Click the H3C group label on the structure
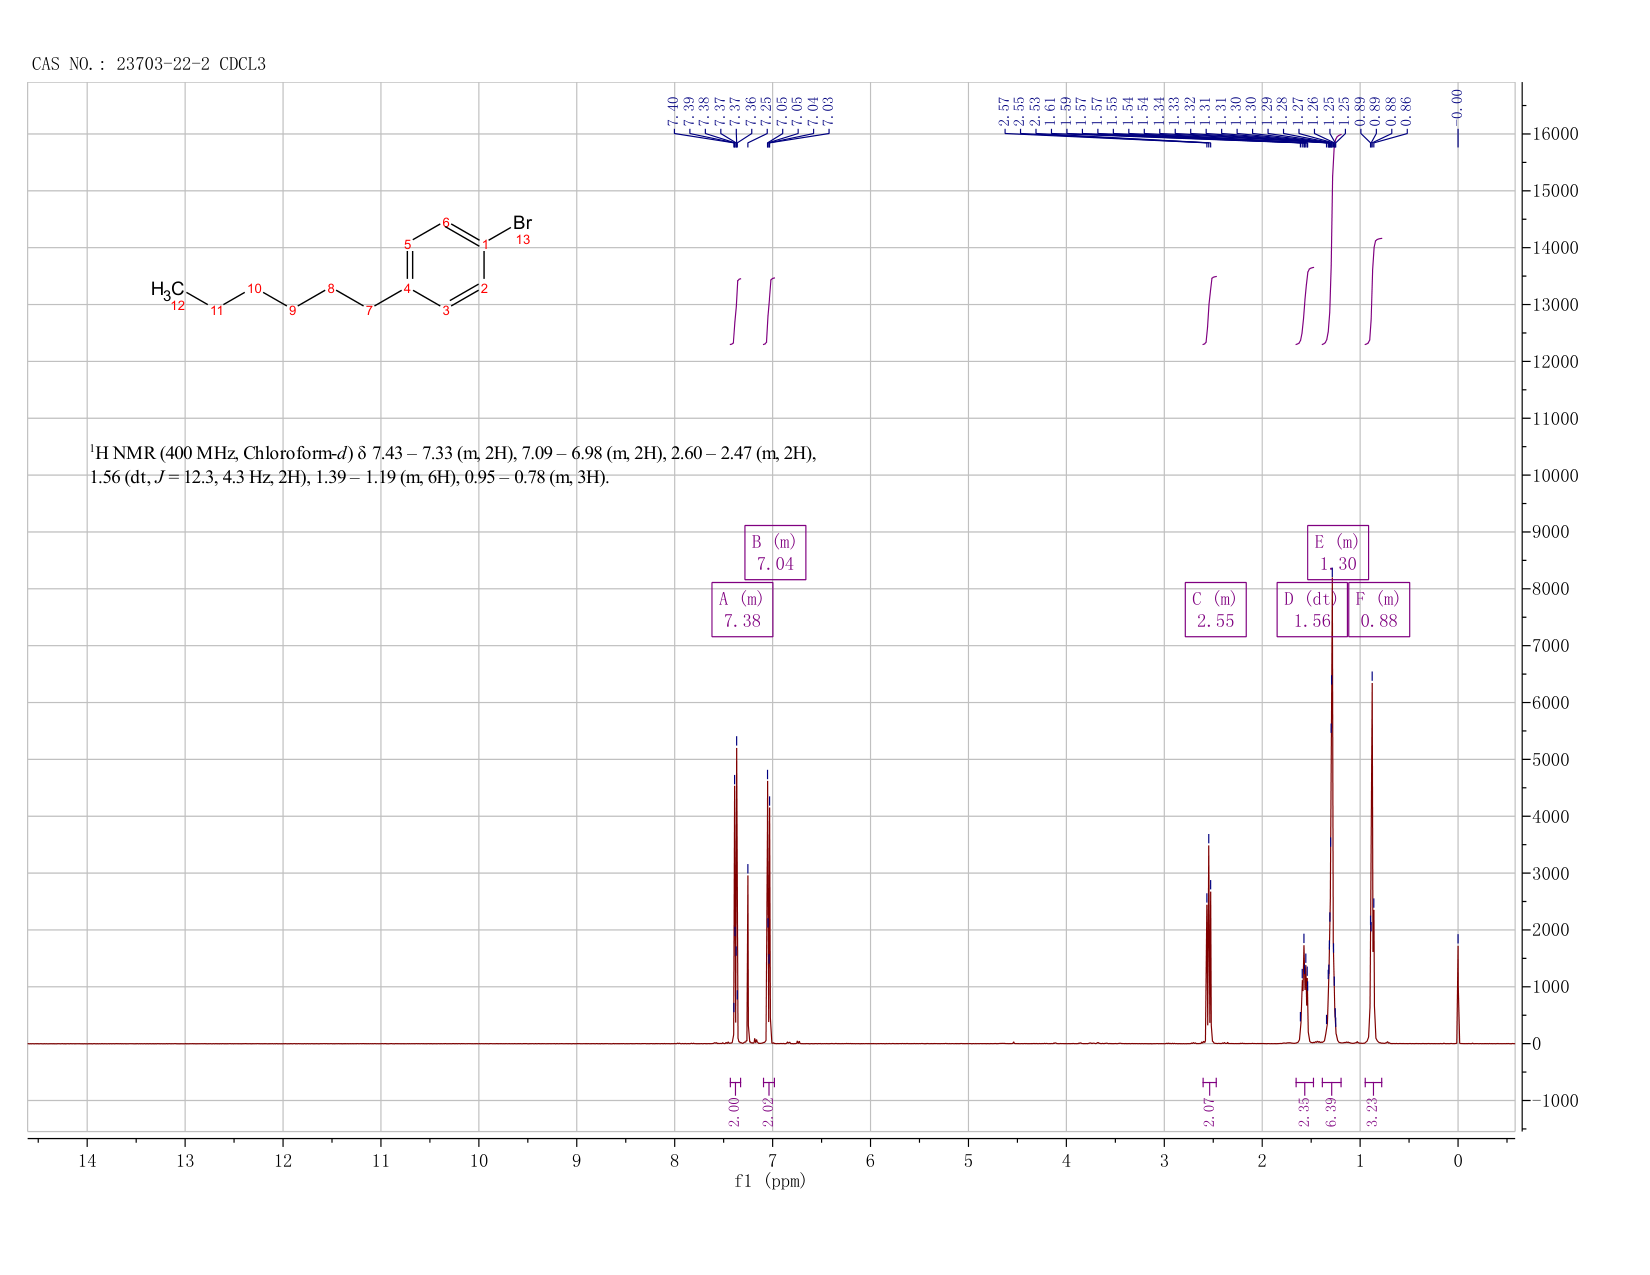1650x1275 pixels. pos(167,289)
